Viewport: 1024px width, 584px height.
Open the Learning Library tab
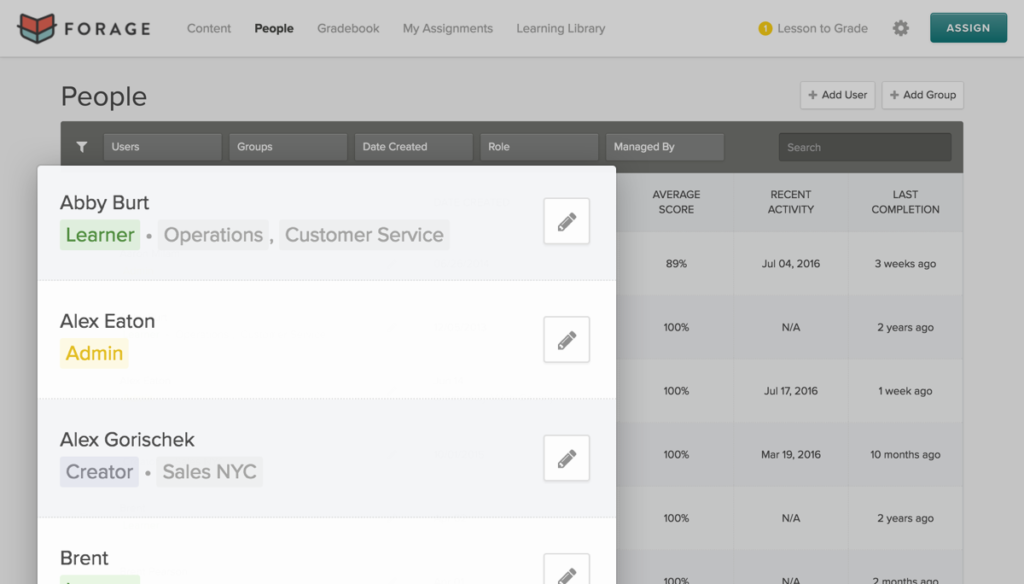(x=560, y=29)
